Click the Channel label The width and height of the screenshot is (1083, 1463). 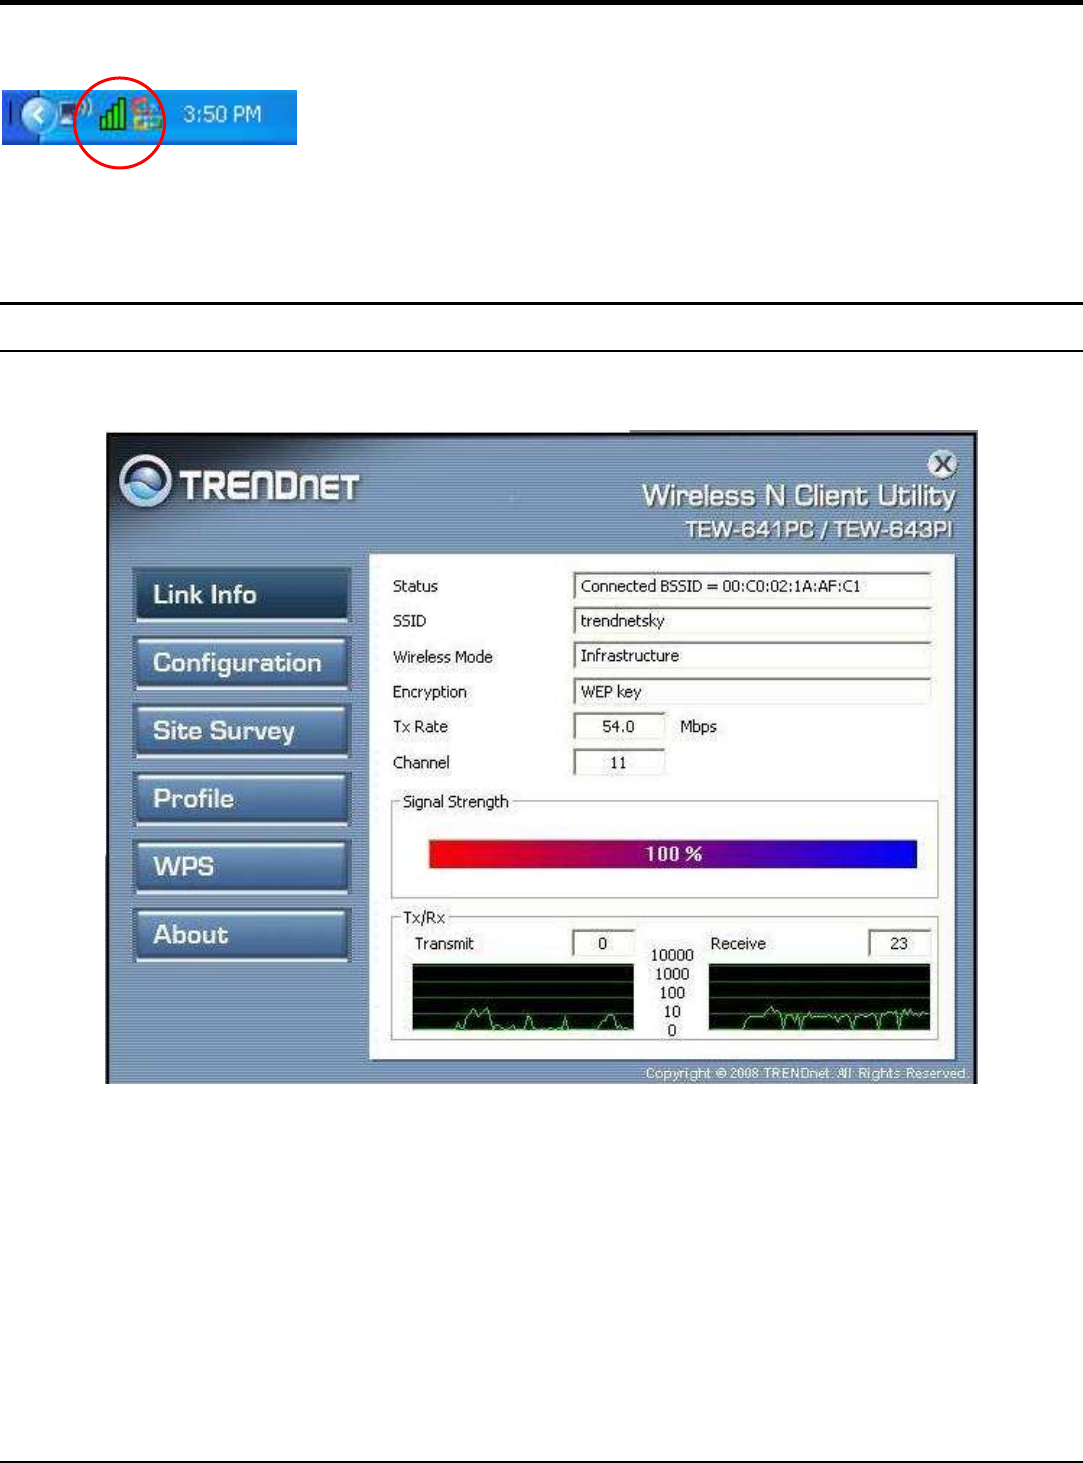pyautogui.click(x=421, y=762)
